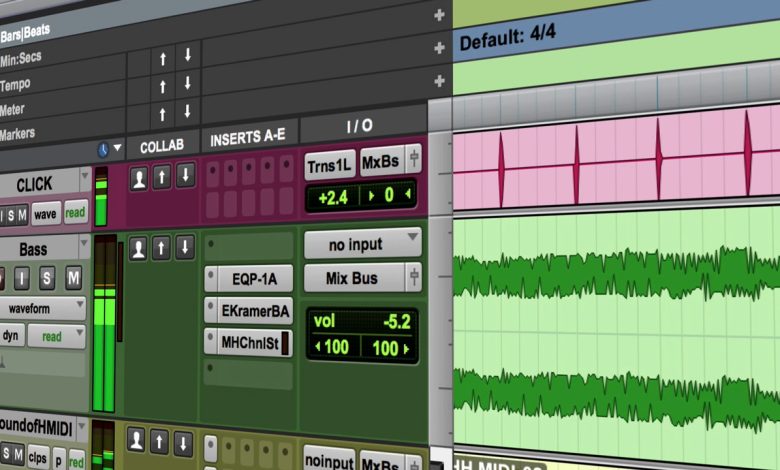This screenshot has height=470, width=780.
Task: Click the blue clock icon above track names
Action: coord(103,150)
